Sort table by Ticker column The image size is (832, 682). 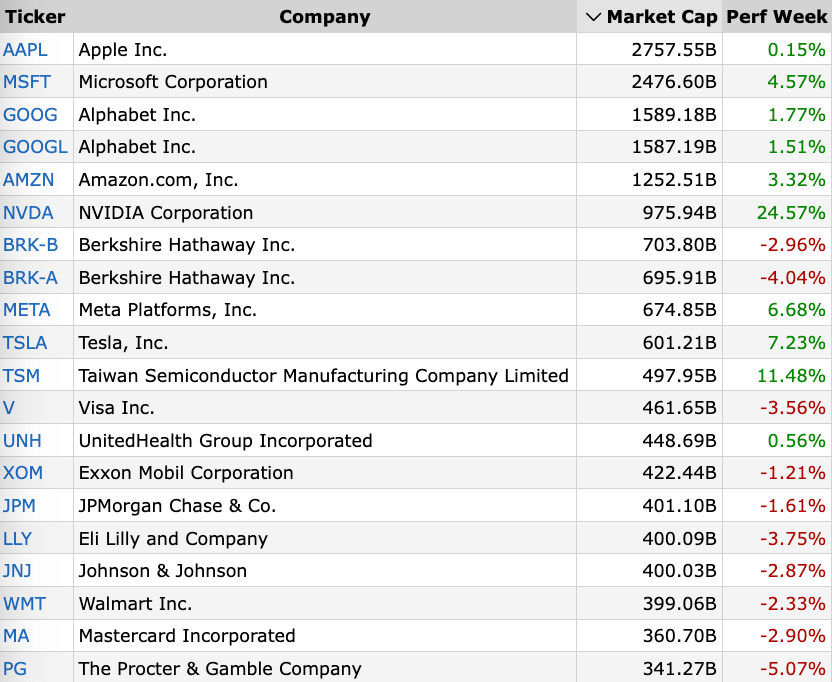click(x=35, y=17)
